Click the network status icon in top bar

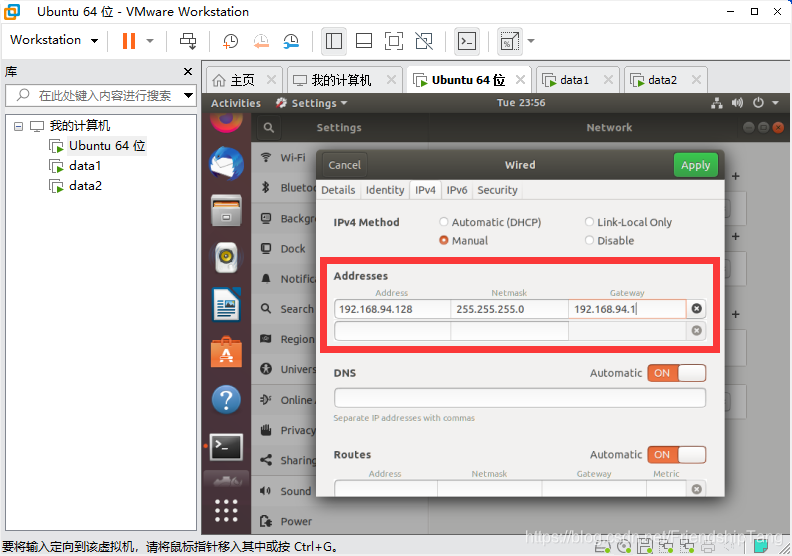717,103
